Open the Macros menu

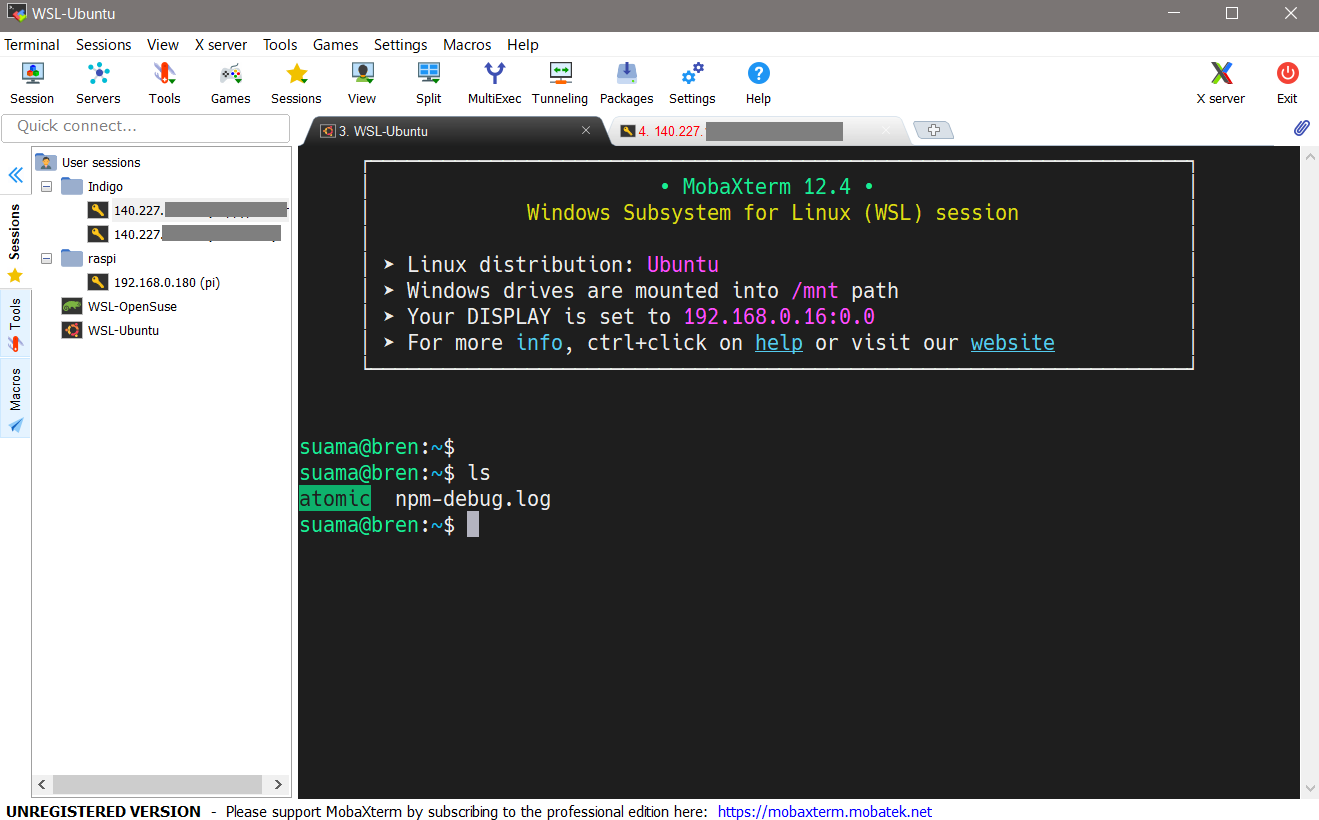point(466,44)
